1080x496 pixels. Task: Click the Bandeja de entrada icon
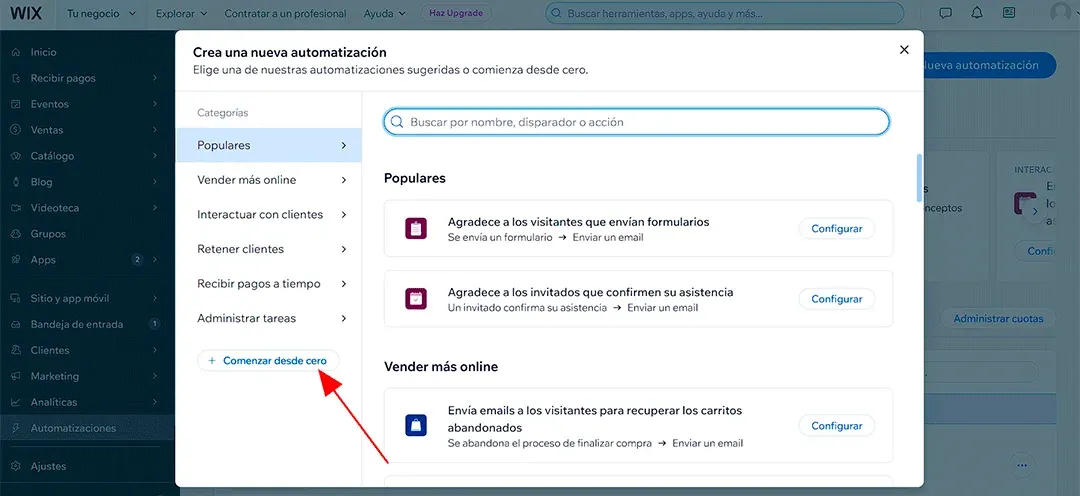coord(16,324)
